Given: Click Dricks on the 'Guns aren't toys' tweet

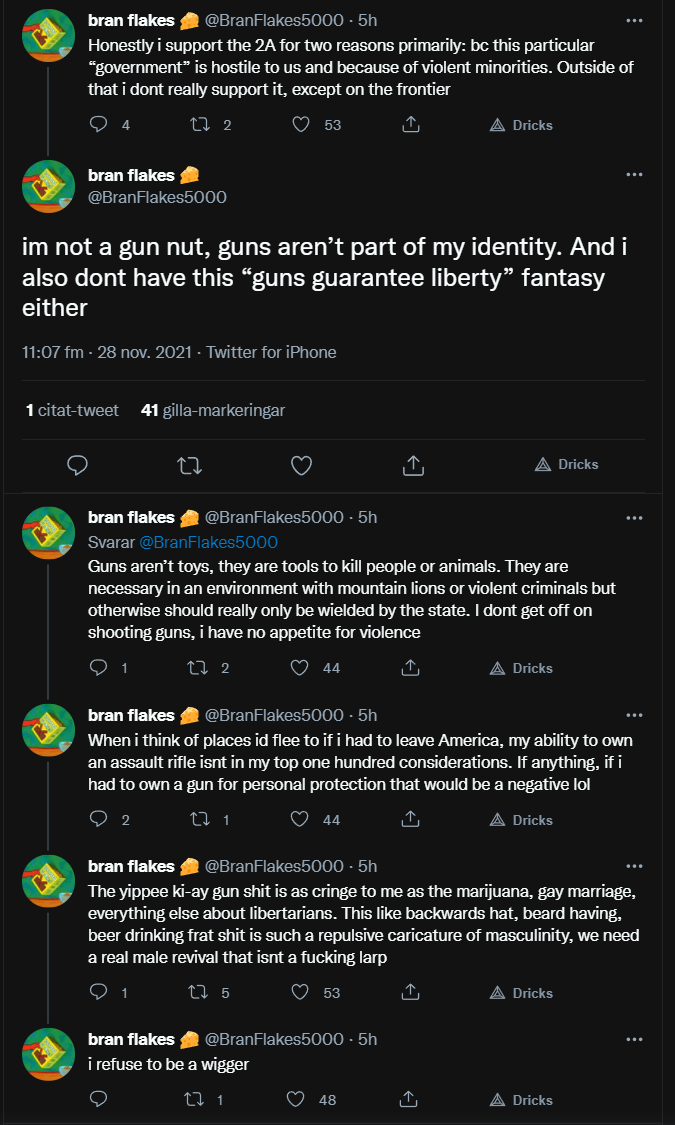Looking at the screenshot, I should (x=523, y=668).
